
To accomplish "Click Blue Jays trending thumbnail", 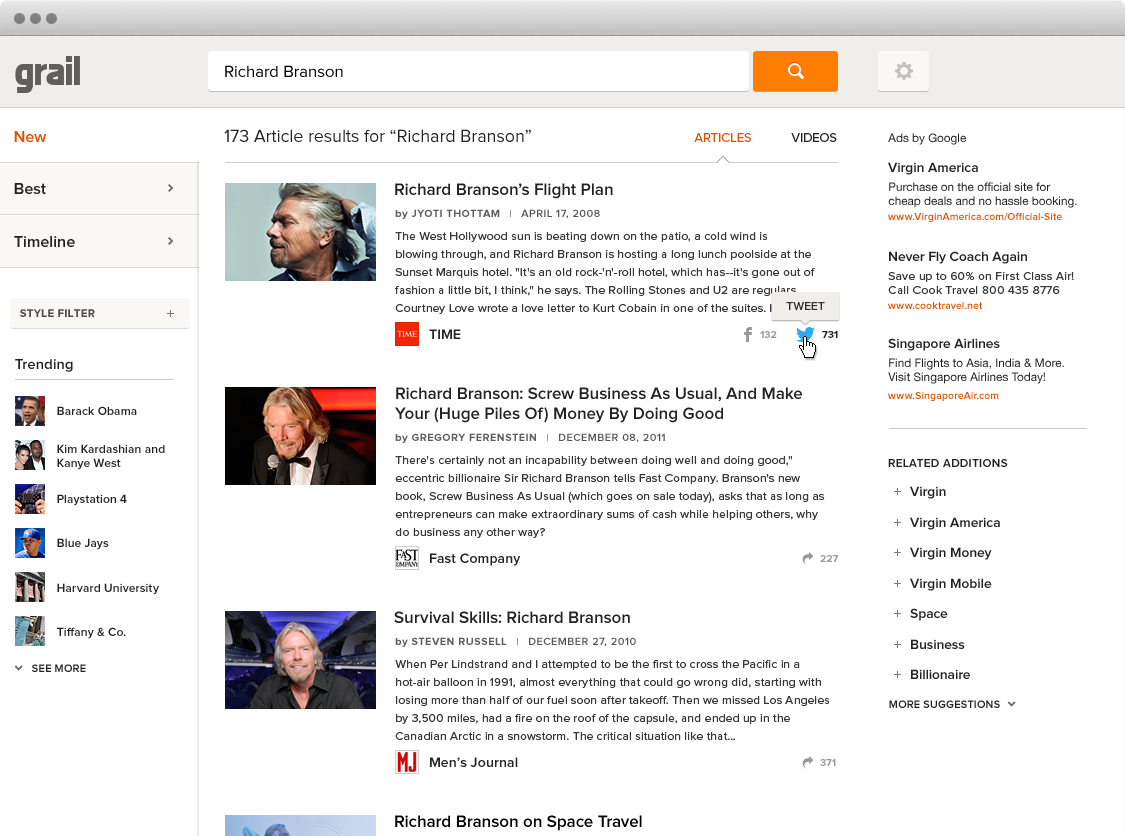I will tap(29, 543).
